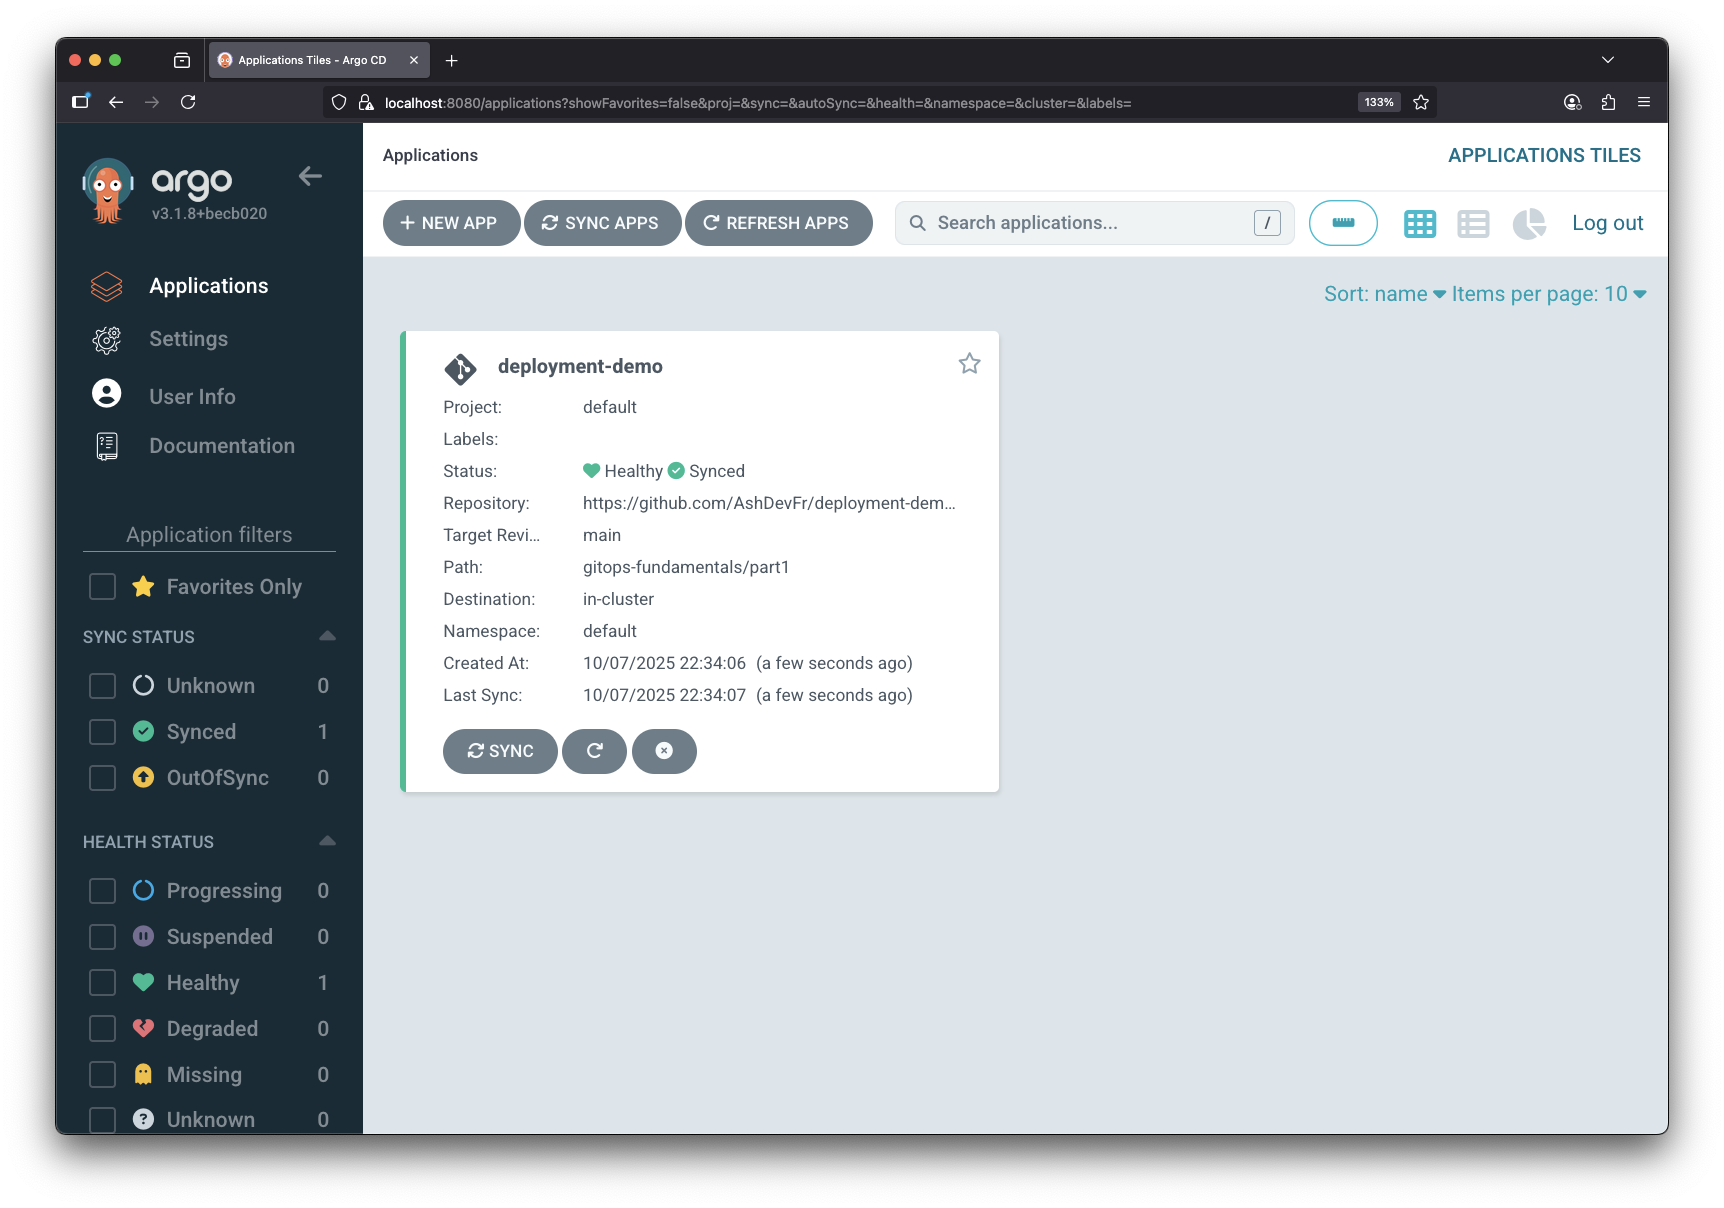The width and height of the screenshot is (1724, 1208).
Task: Open the deployment-demo application title
Action: click(580, 367)
